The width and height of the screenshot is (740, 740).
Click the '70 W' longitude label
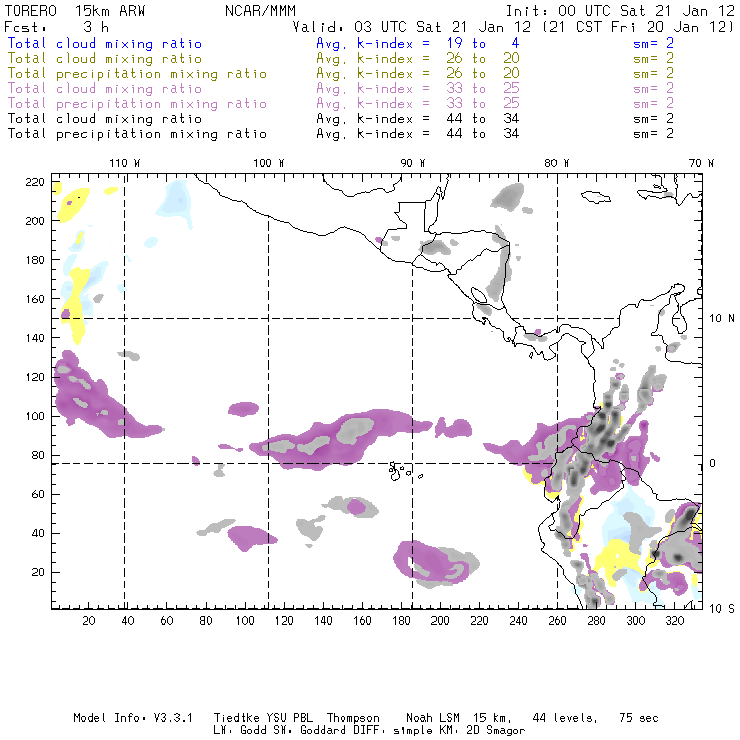point(701,163)
